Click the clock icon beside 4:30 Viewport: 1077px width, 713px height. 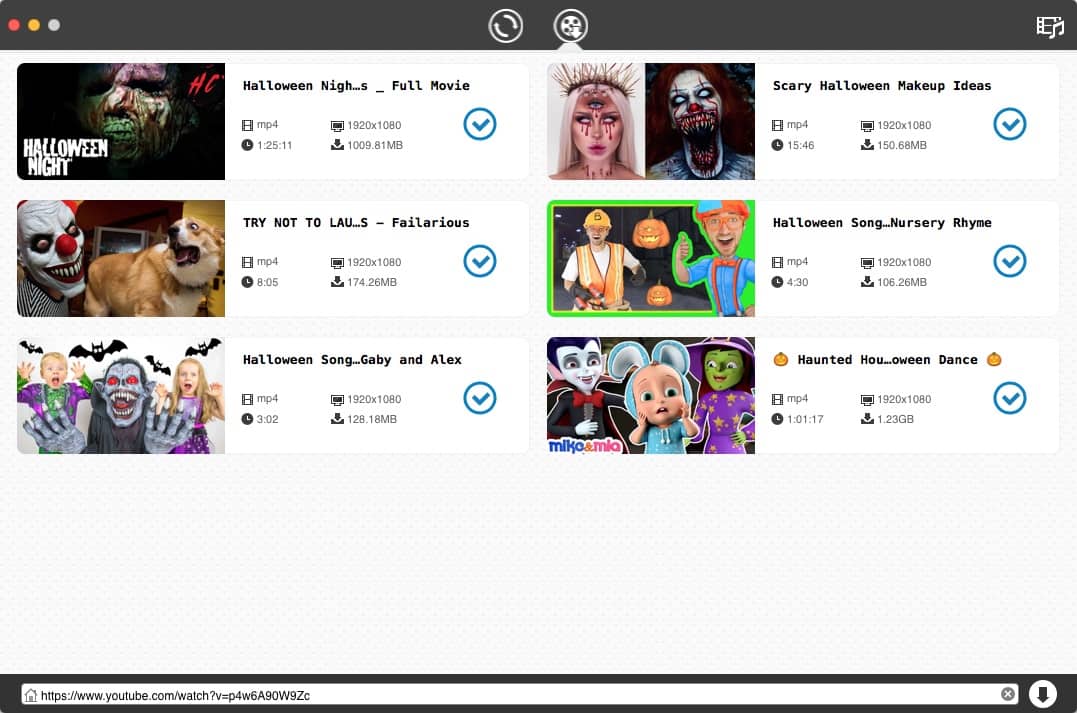[x=777, y=282]
